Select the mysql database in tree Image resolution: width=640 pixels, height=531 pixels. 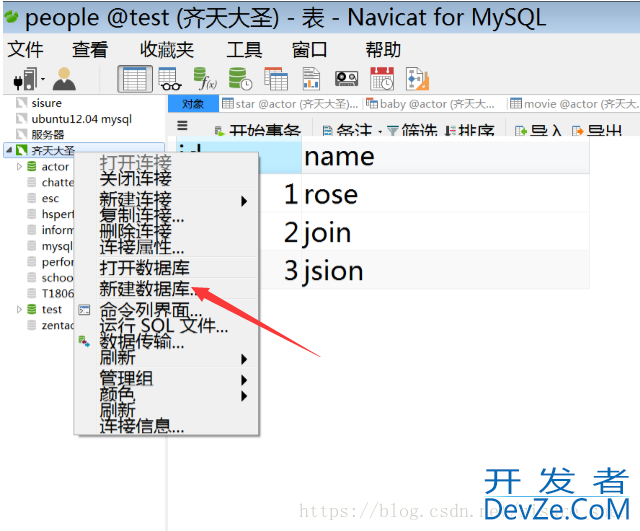point(57,246)
